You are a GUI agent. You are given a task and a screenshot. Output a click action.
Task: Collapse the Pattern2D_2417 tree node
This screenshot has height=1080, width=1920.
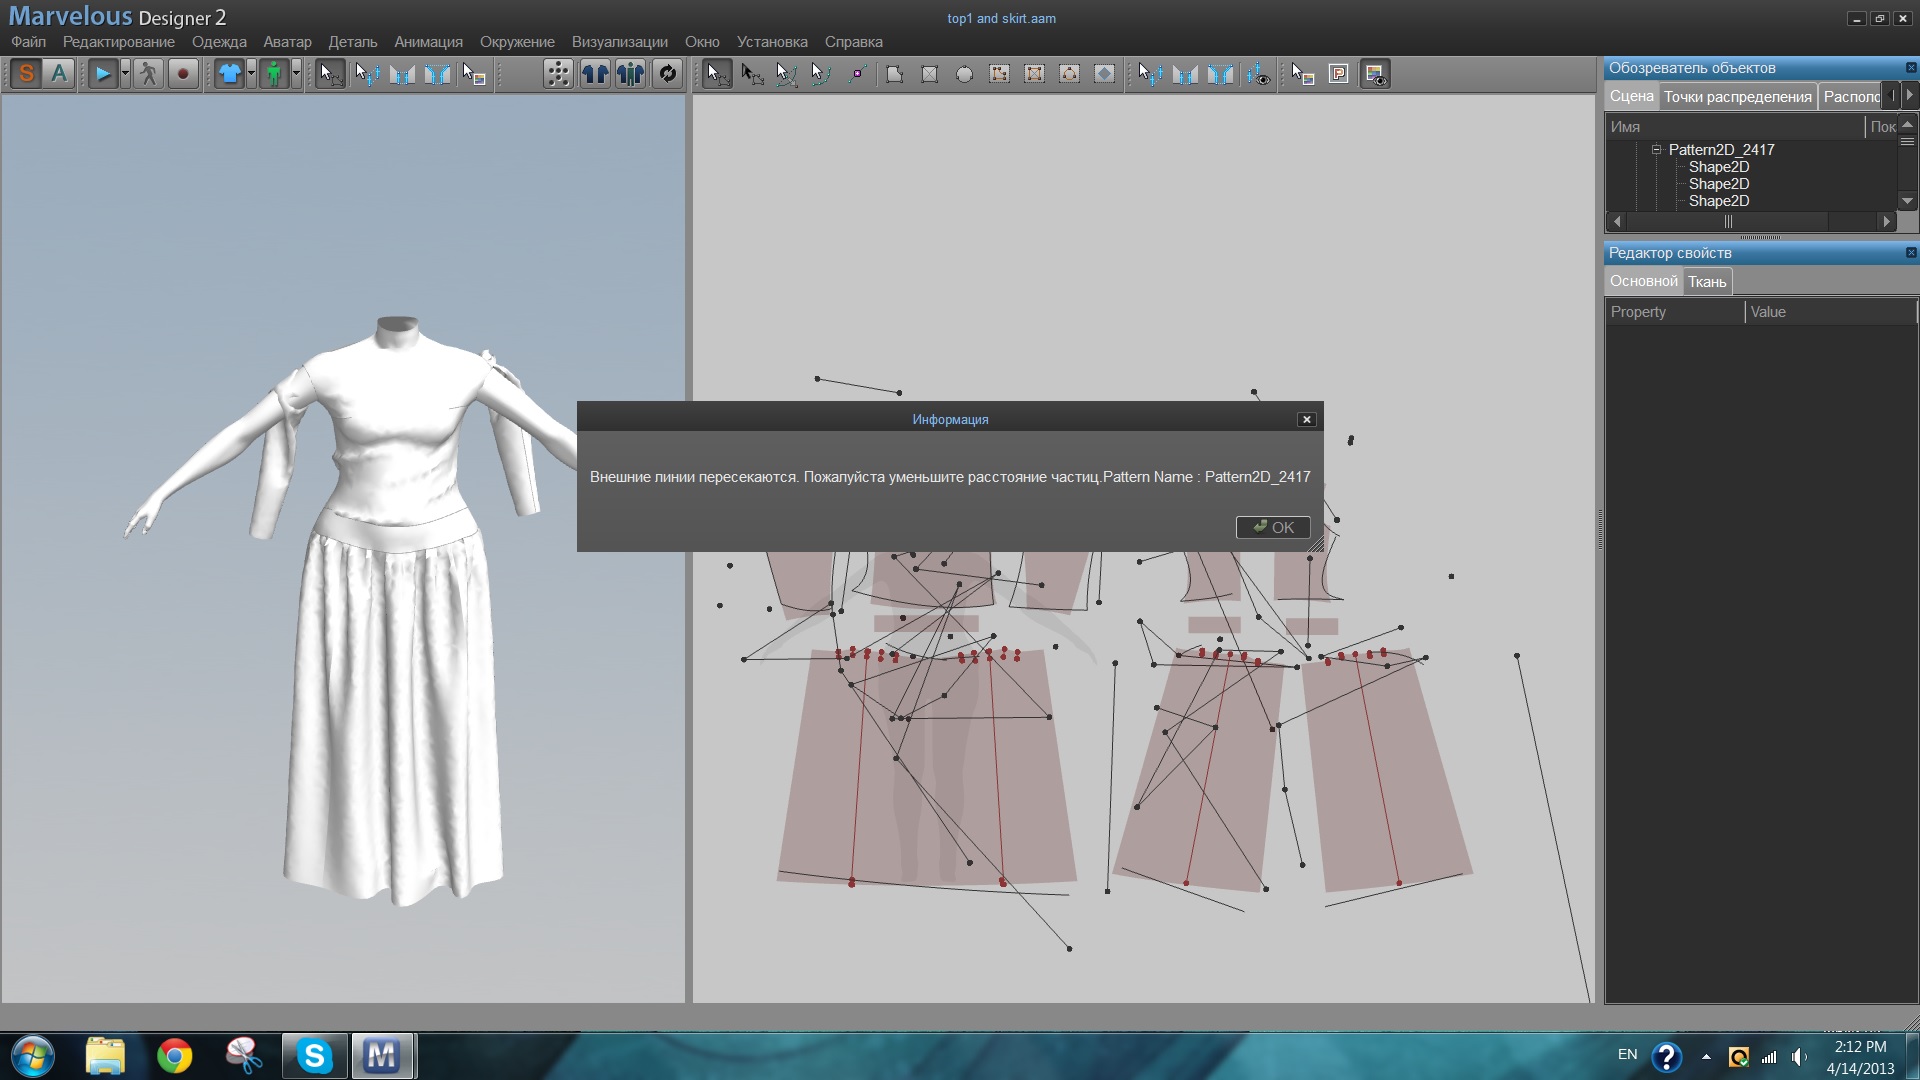coord(1656,150)
